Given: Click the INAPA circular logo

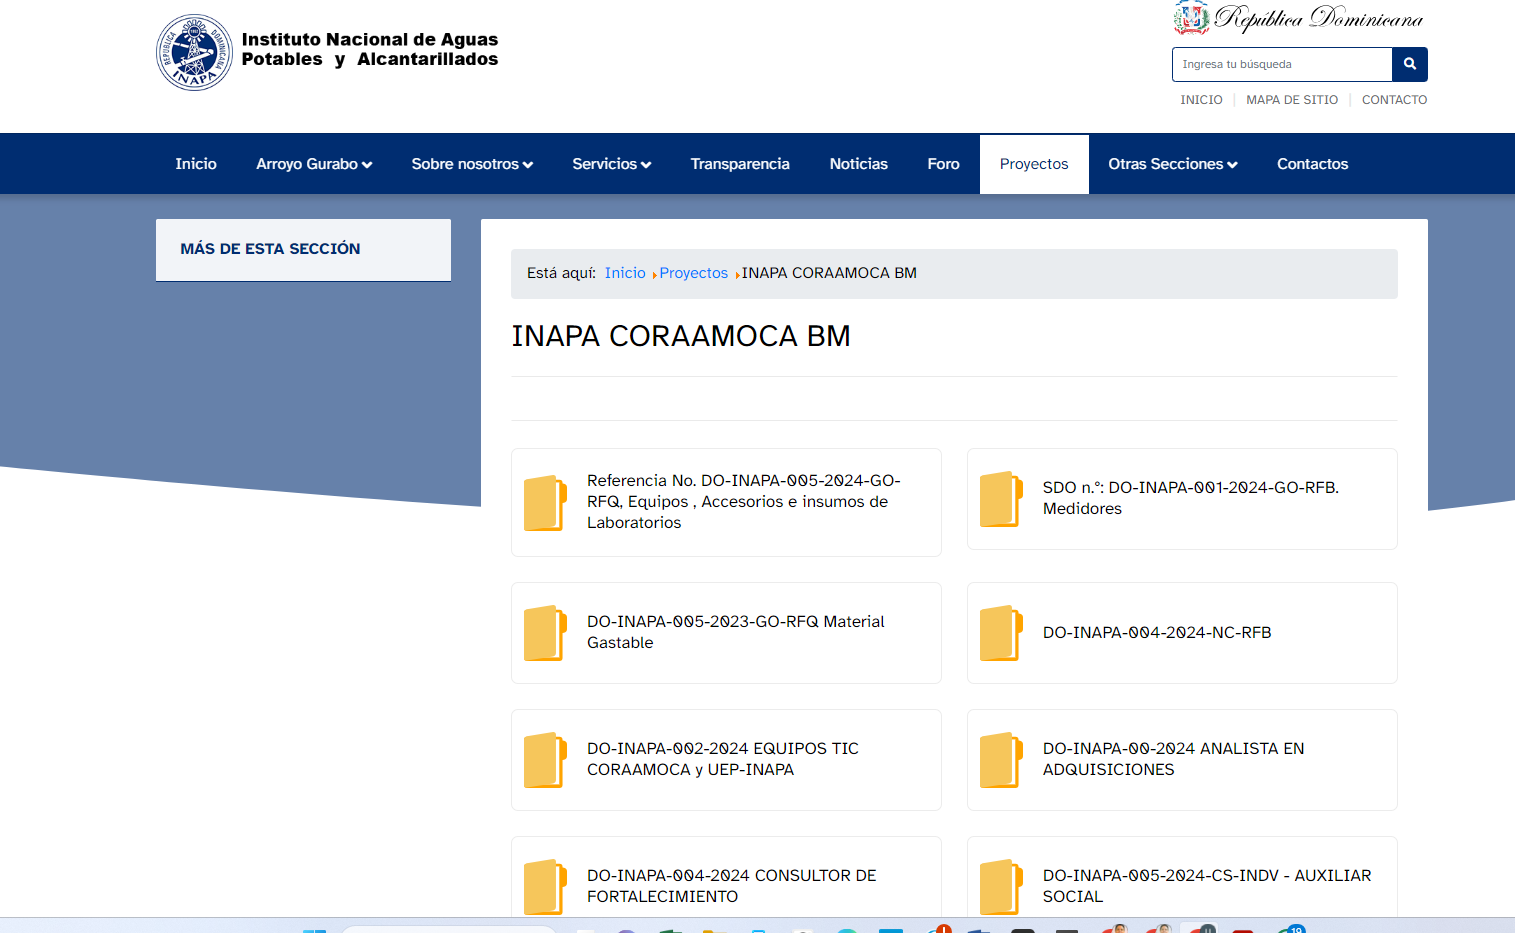Looking at the screenshot, I should click(194, 53).
